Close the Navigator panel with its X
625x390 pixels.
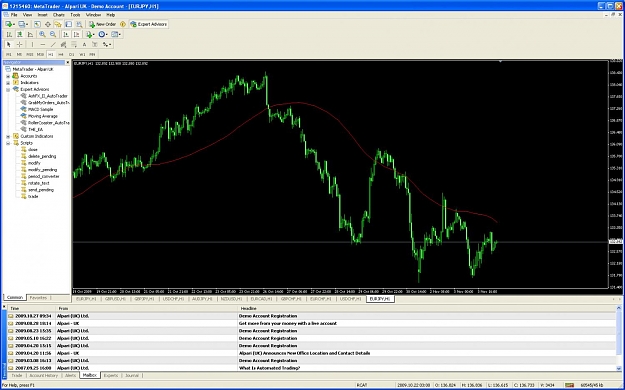tap(67, 63)
